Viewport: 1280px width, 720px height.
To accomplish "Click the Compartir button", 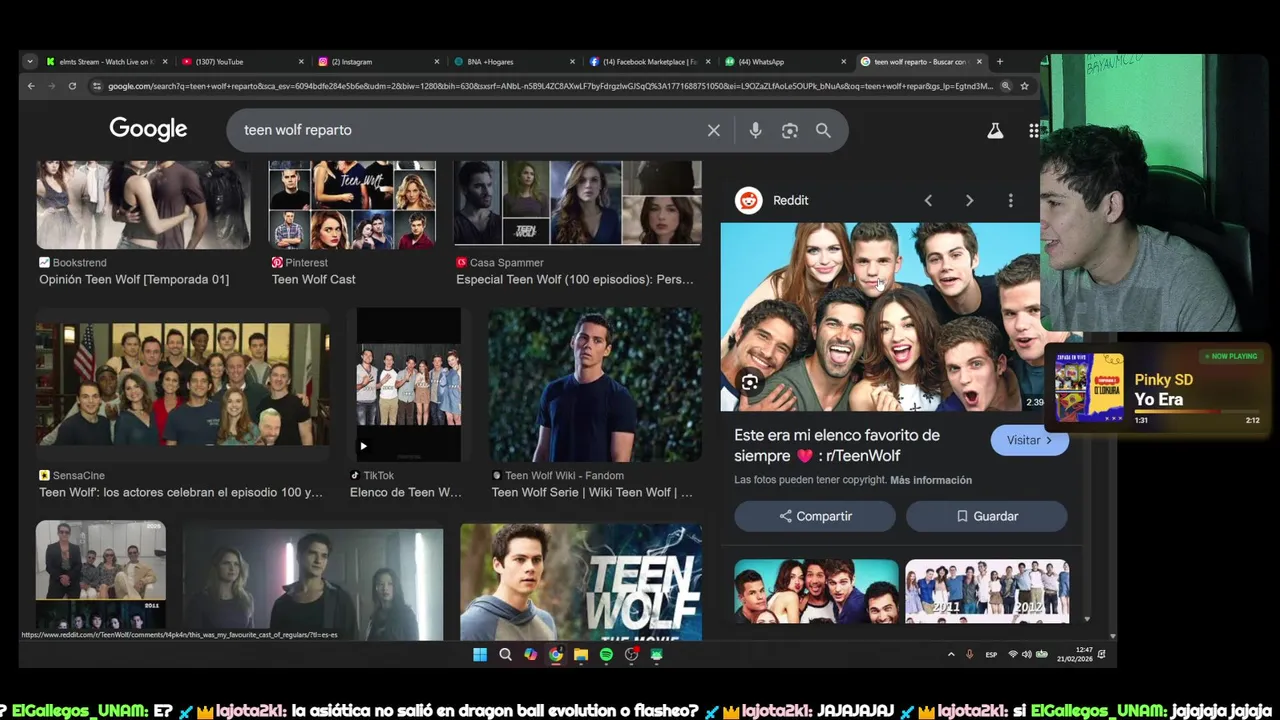I will [x=815, y=516].
